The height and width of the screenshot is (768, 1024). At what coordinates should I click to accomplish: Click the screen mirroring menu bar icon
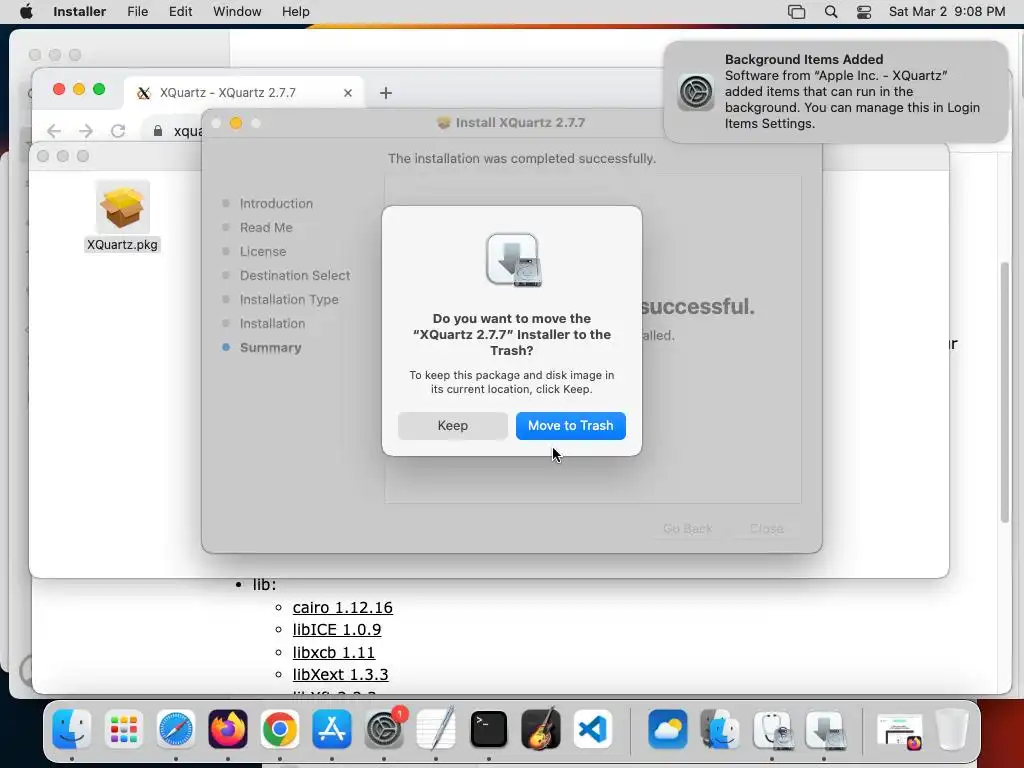[x=796, y=12]
